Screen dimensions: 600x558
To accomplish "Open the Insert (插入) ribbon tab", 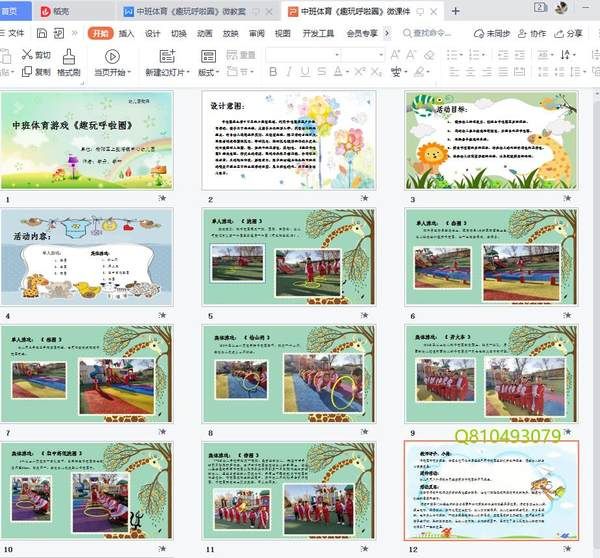I will (127, 33).
